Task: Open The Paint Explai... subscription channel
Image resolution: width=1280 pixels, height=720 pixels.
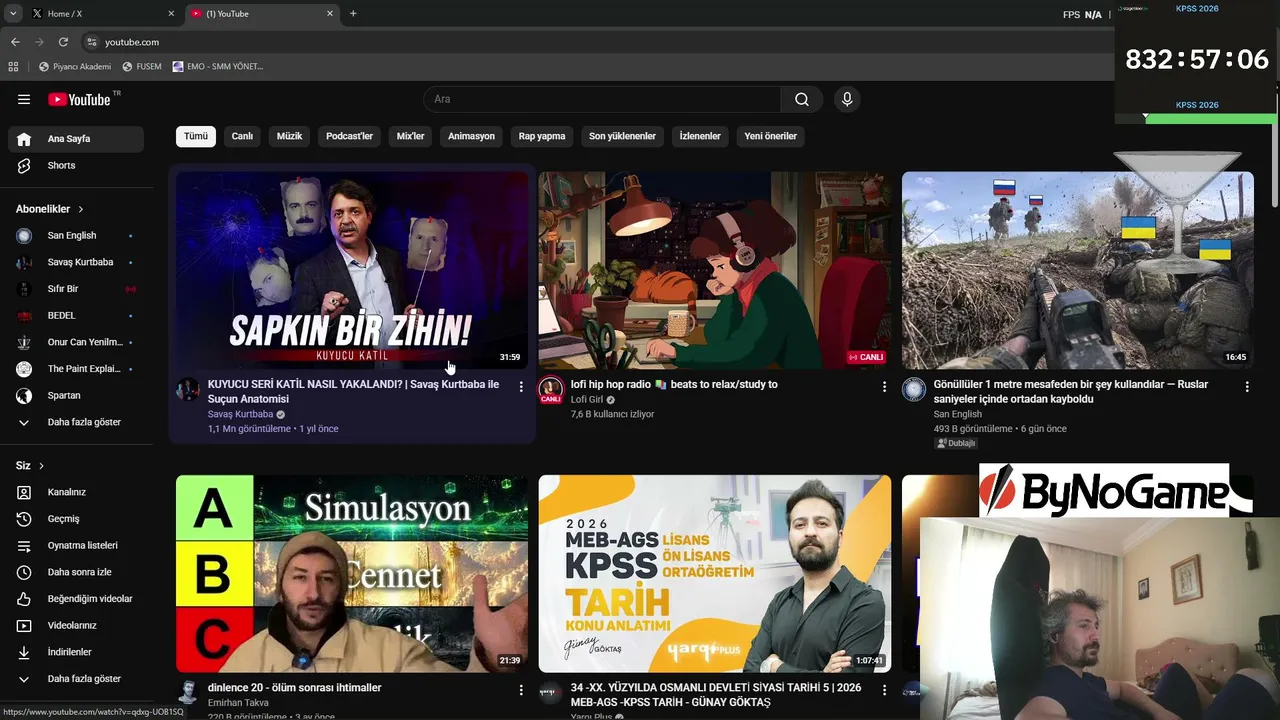Action: coord(76,369)
